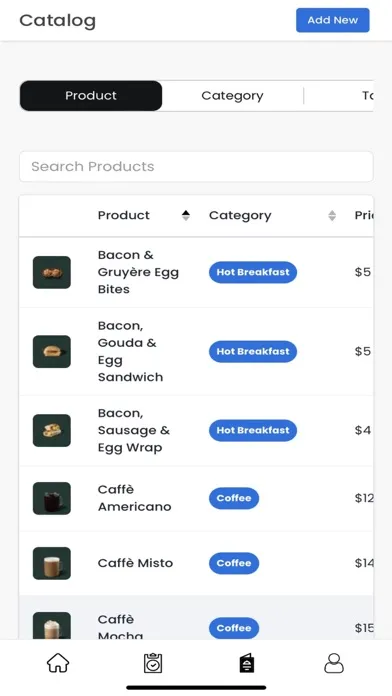Switch to the Category tab
The height and width of the screenshot is (696, 392).
click(x=232, y=95)
